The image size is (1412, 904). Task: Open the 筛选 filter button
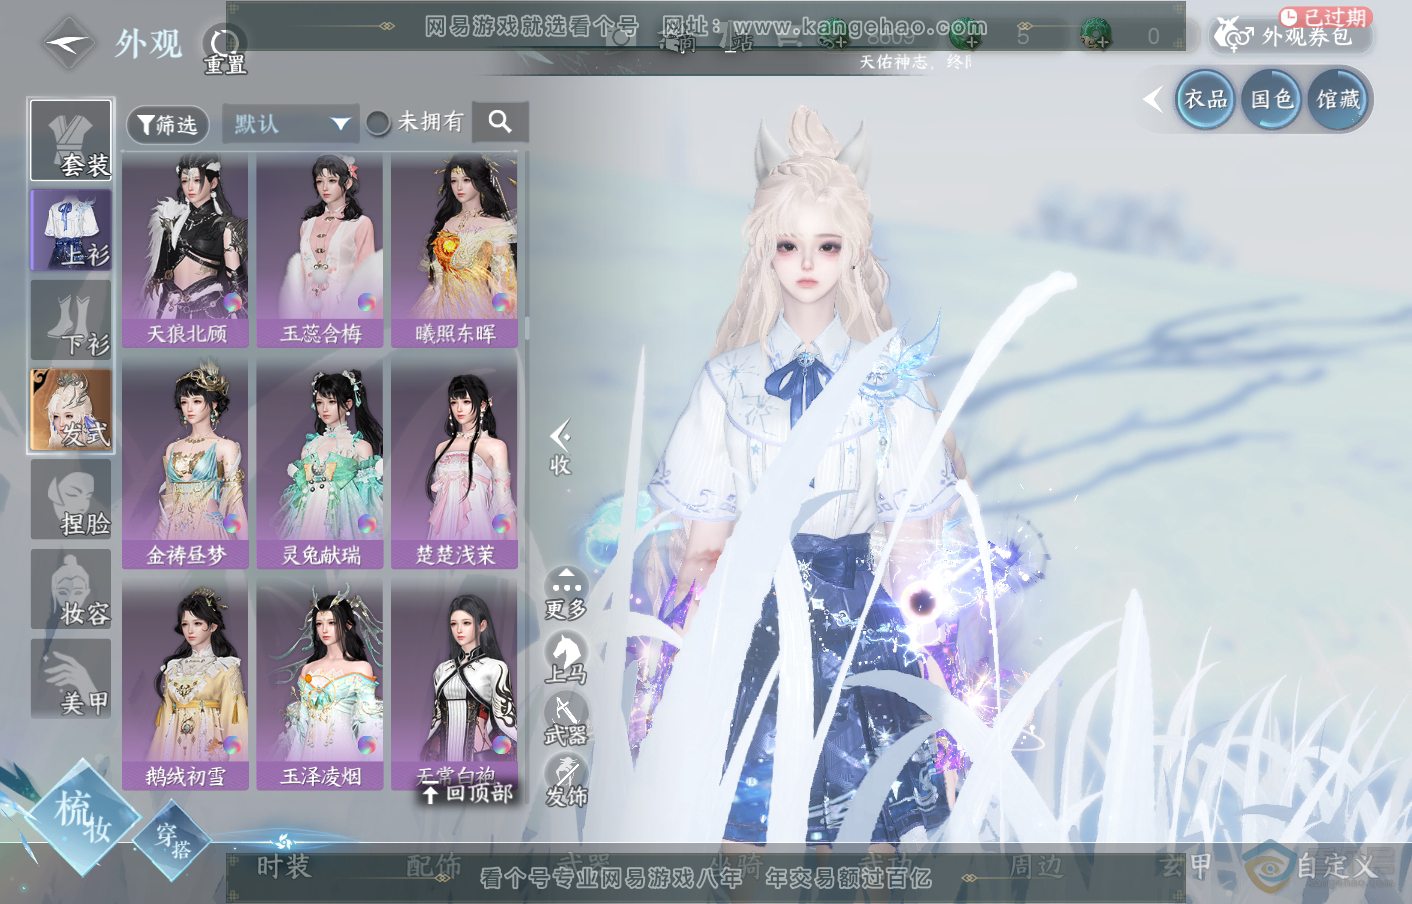pos(167,124)
